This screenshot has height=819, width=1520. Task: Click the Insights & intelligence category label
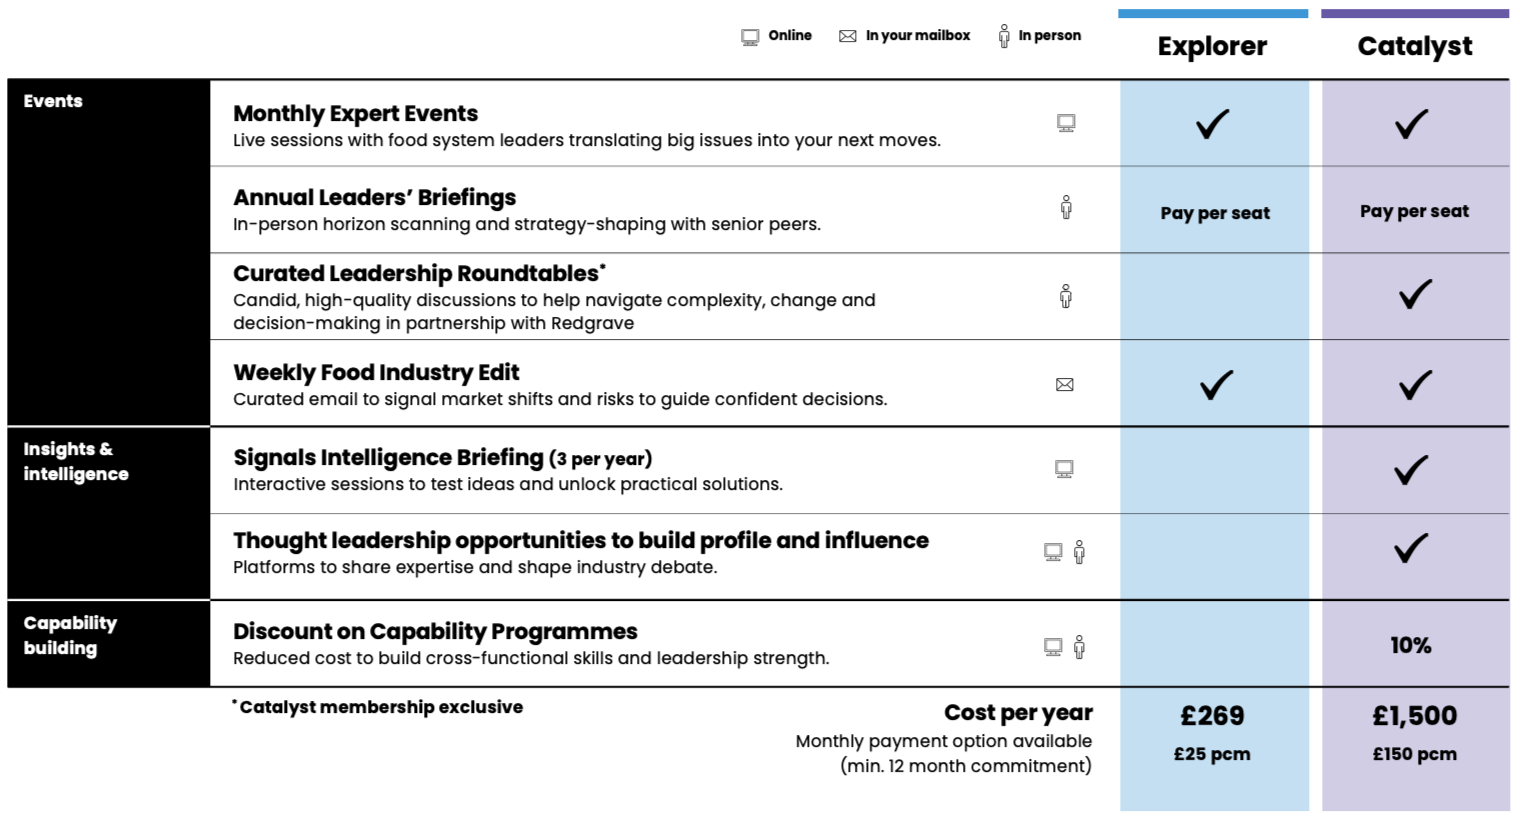tap(76, 461)
